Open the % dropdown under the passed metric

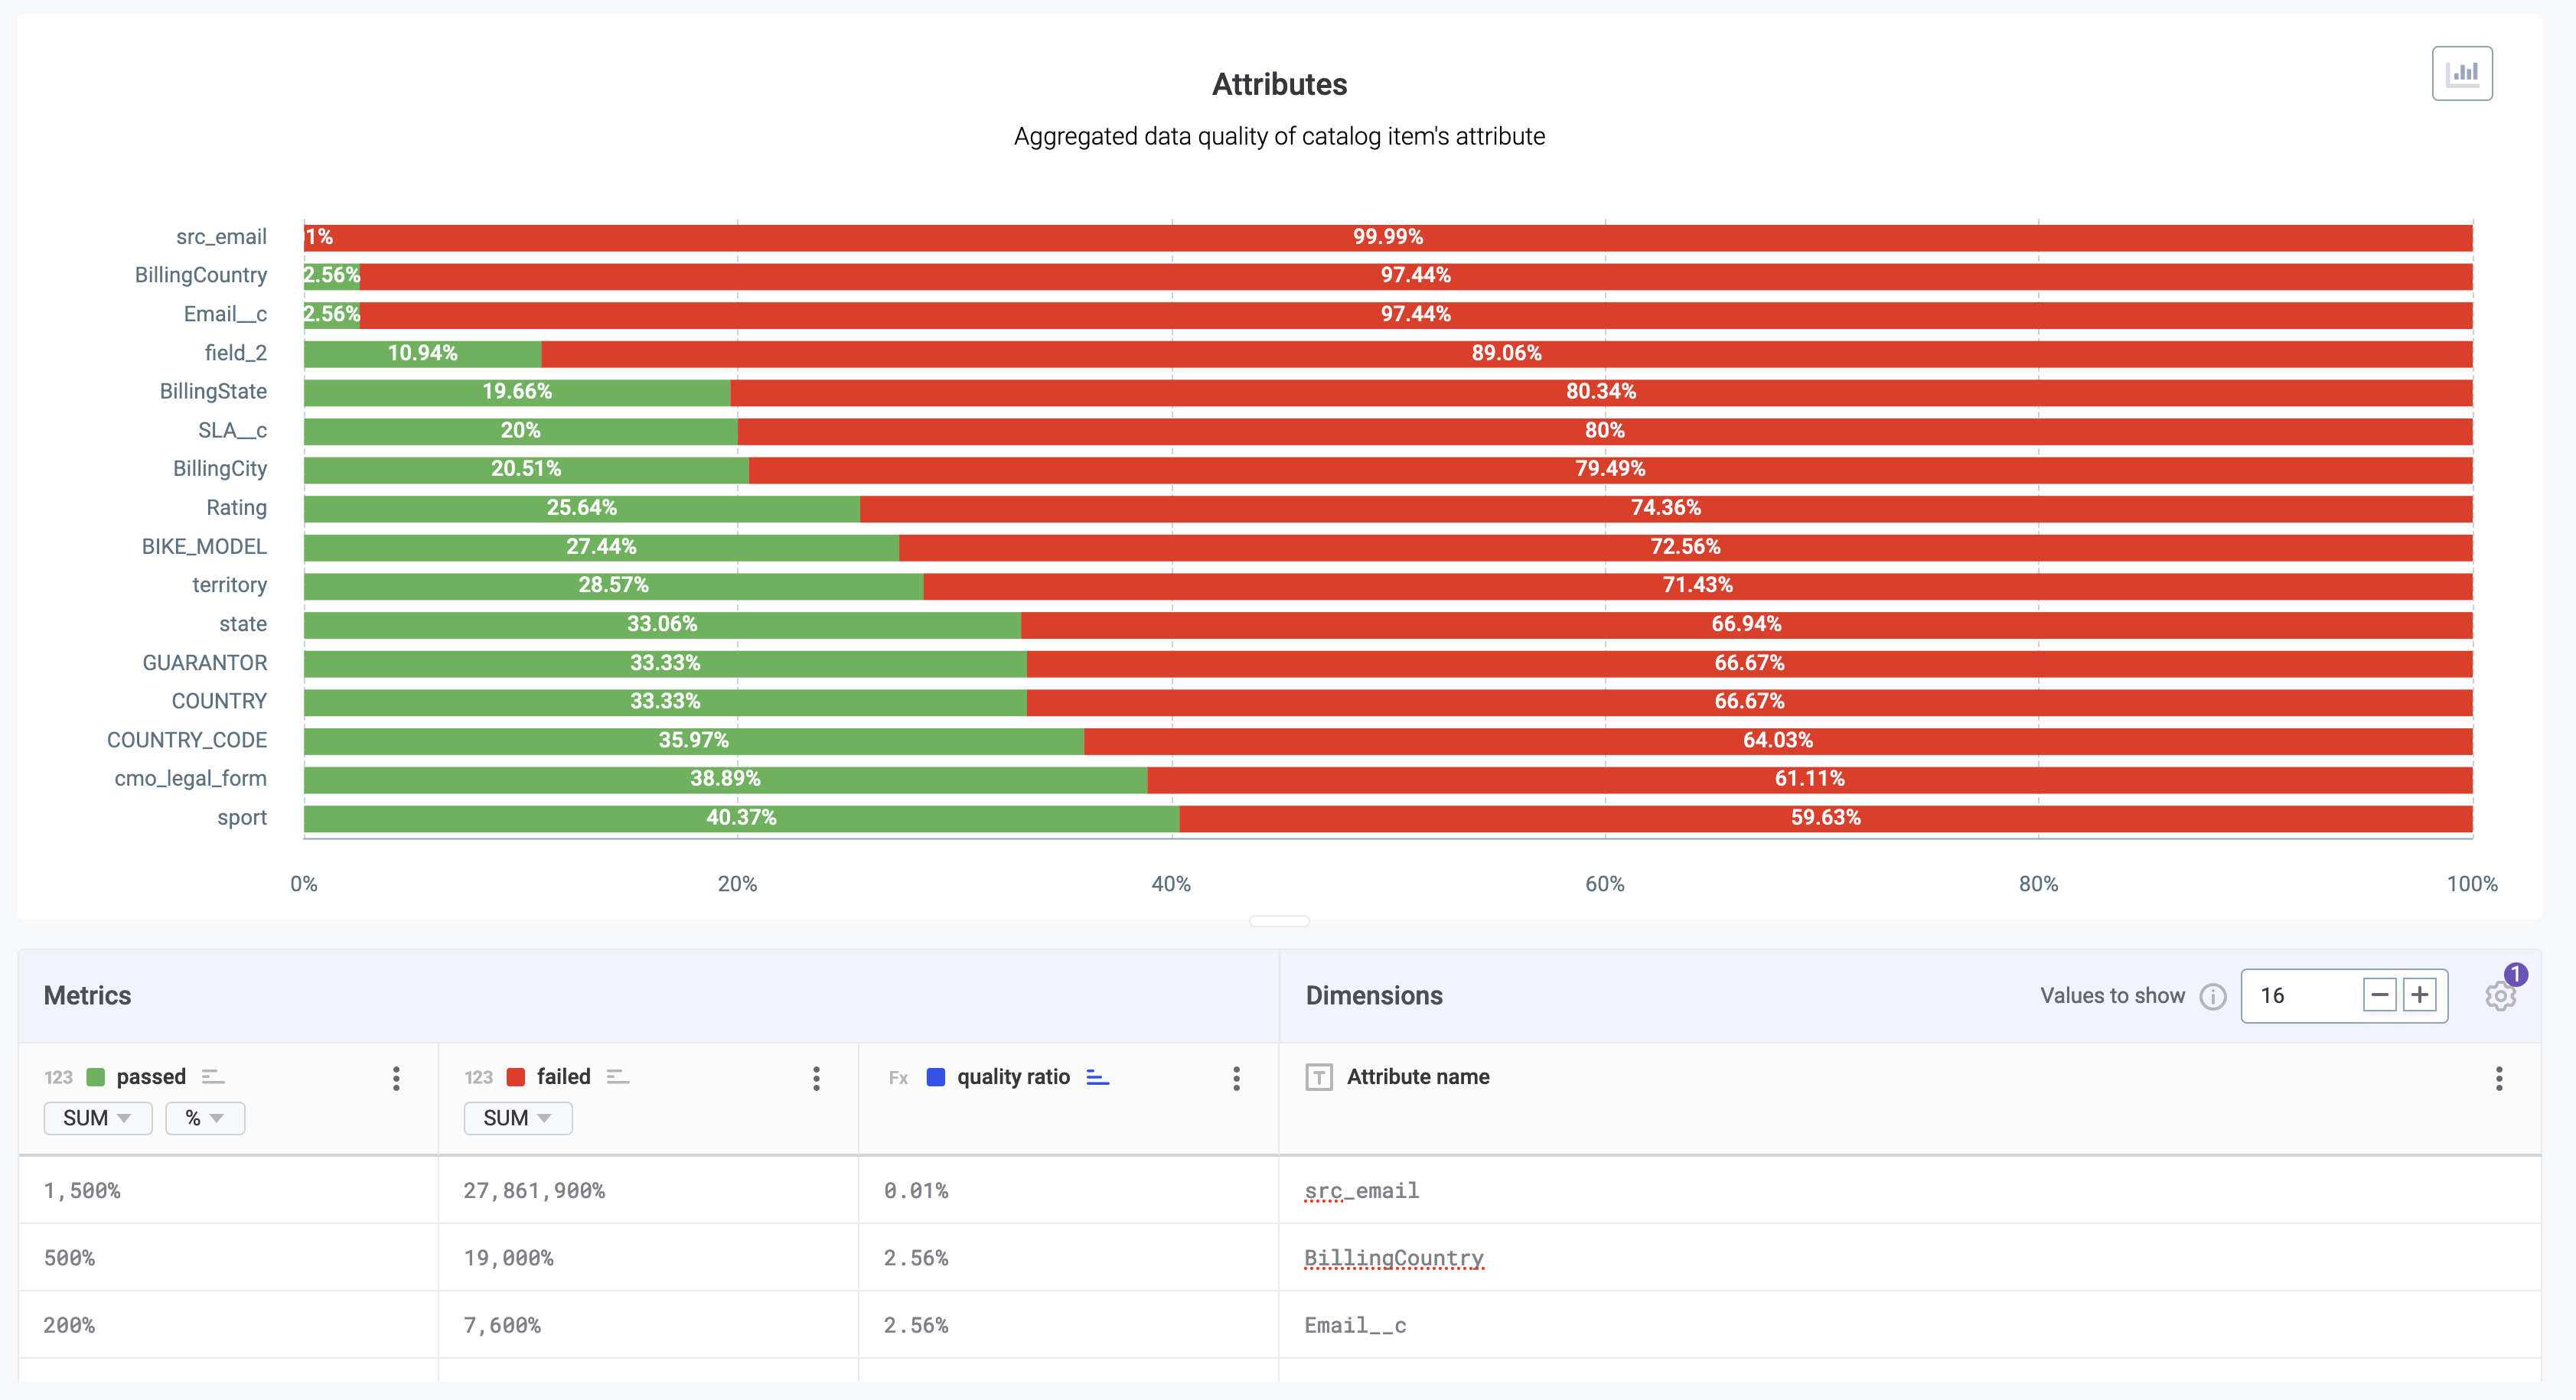coord(204,1118)
